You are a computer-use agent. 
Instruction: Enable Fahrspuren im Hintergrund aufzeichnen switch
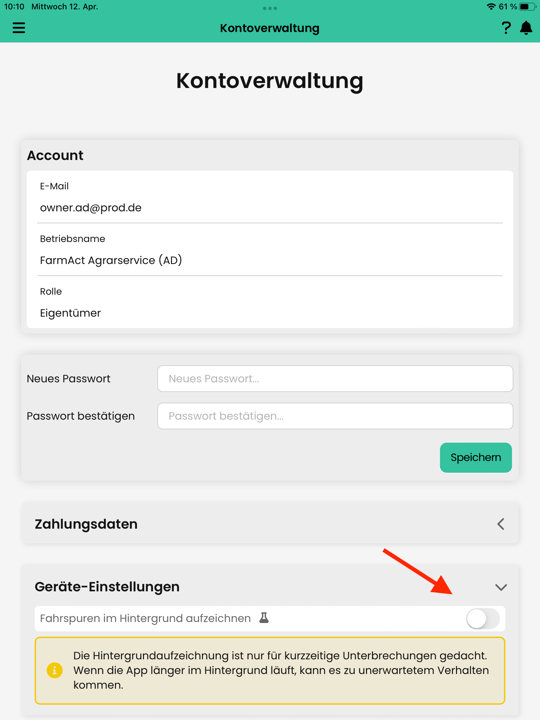483,619
